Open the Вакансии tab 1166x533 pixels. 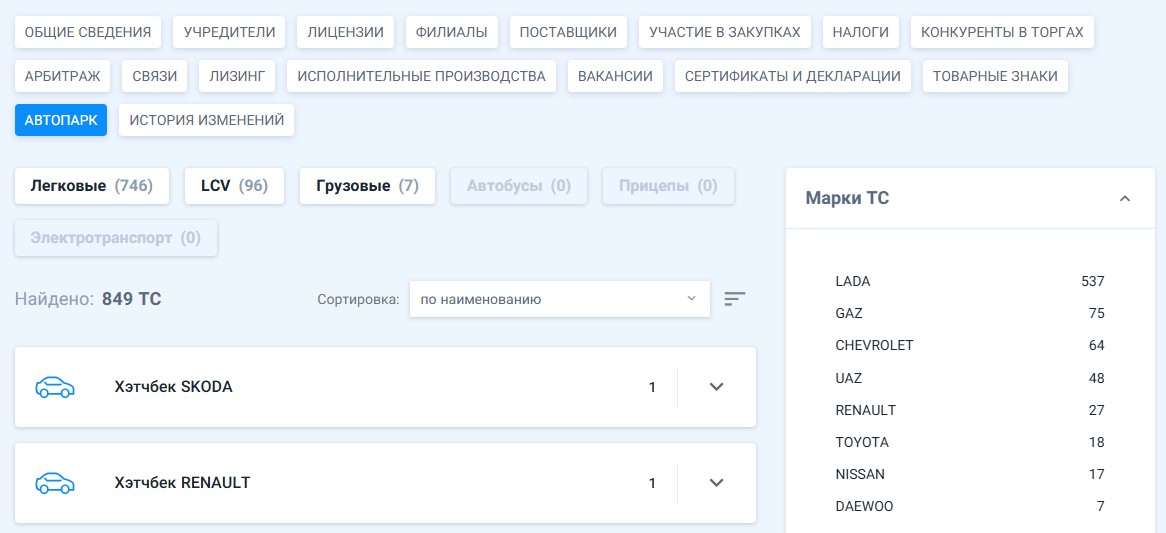[x=615, y=76]
